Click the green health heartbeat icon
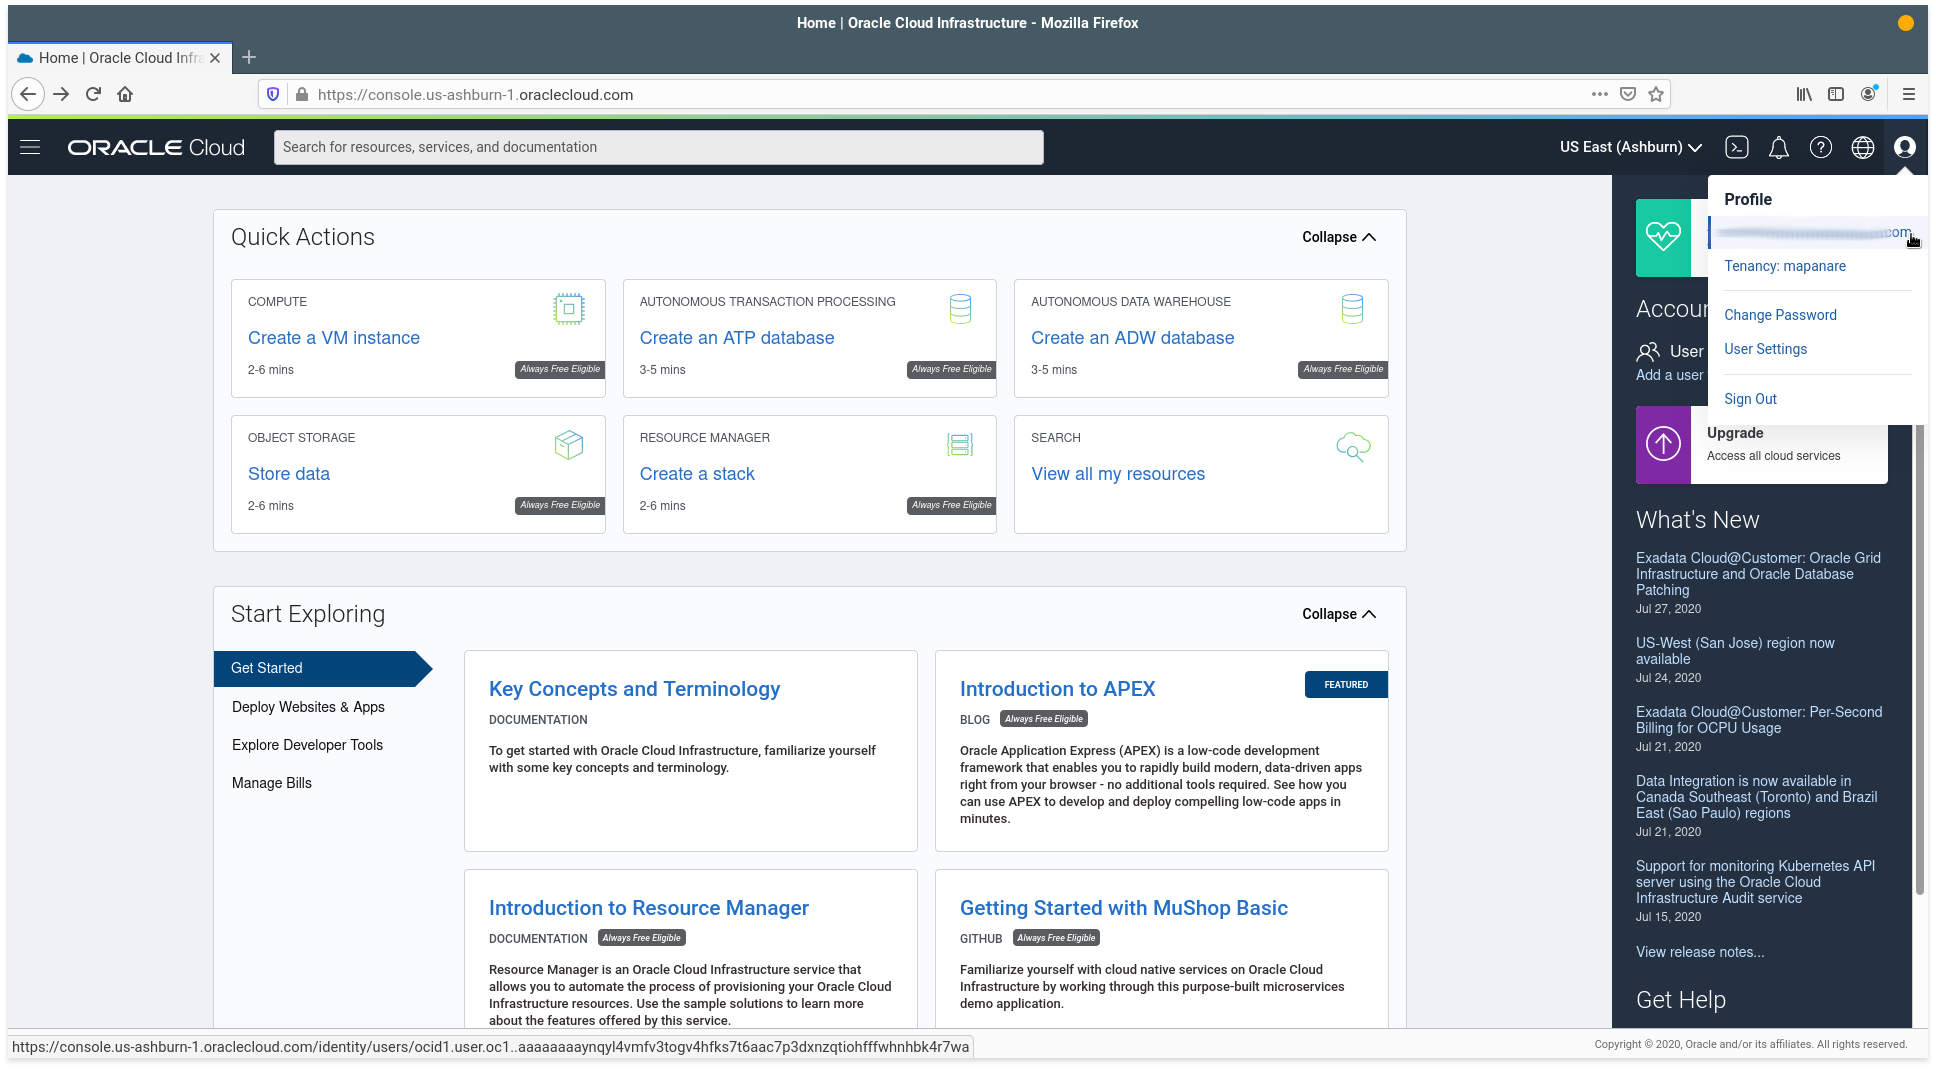This screenshot has height=1069, width=1936. click(1664, 238)
